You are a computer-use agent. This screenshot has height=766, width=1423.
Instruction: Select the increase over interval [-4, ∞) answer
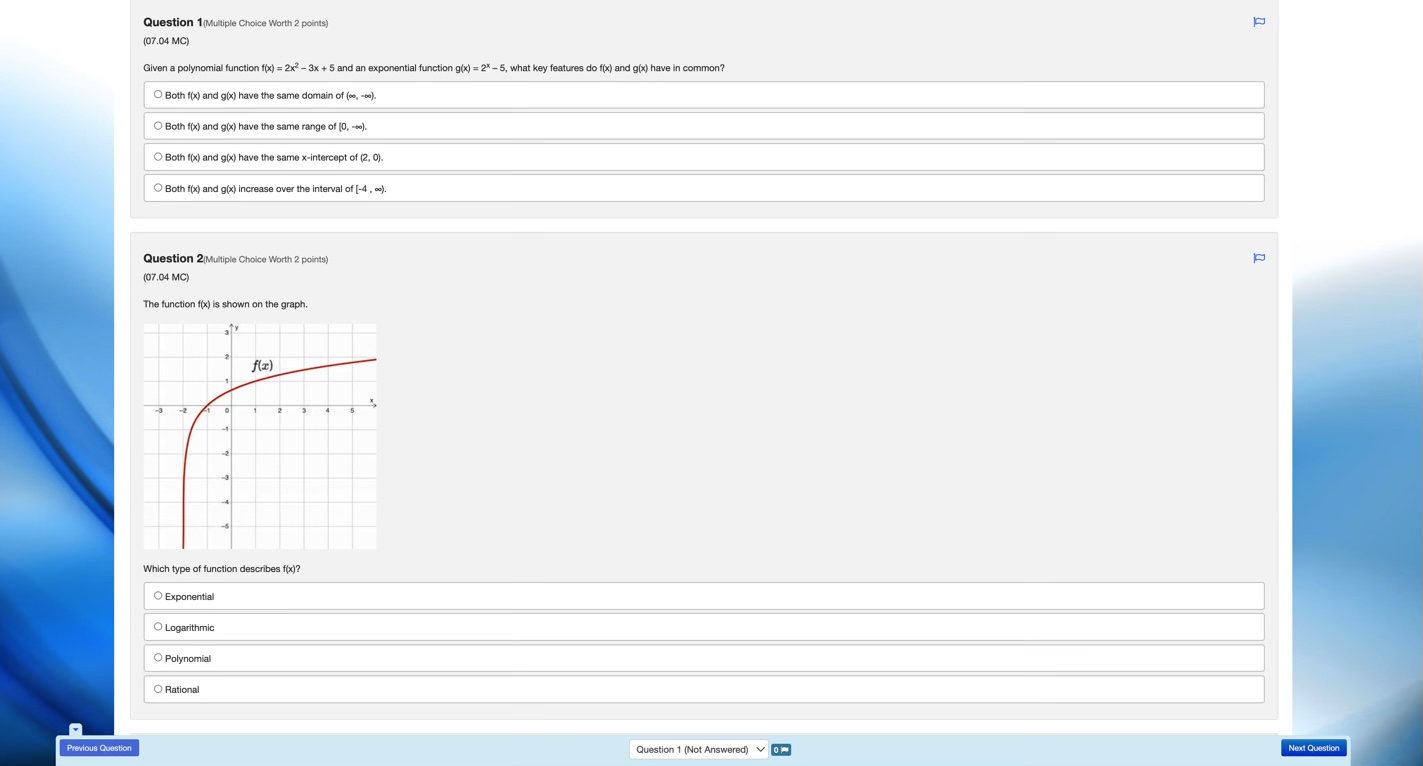tap(157, 187)
